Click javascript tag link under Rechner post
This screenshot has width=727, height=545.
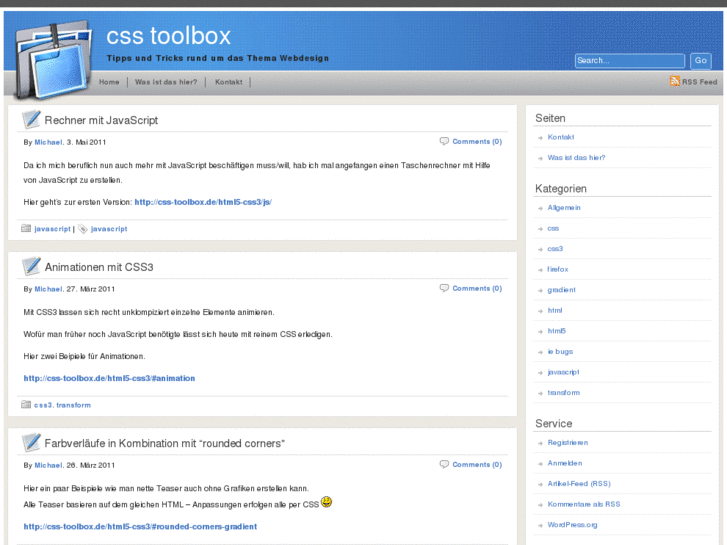109,229
